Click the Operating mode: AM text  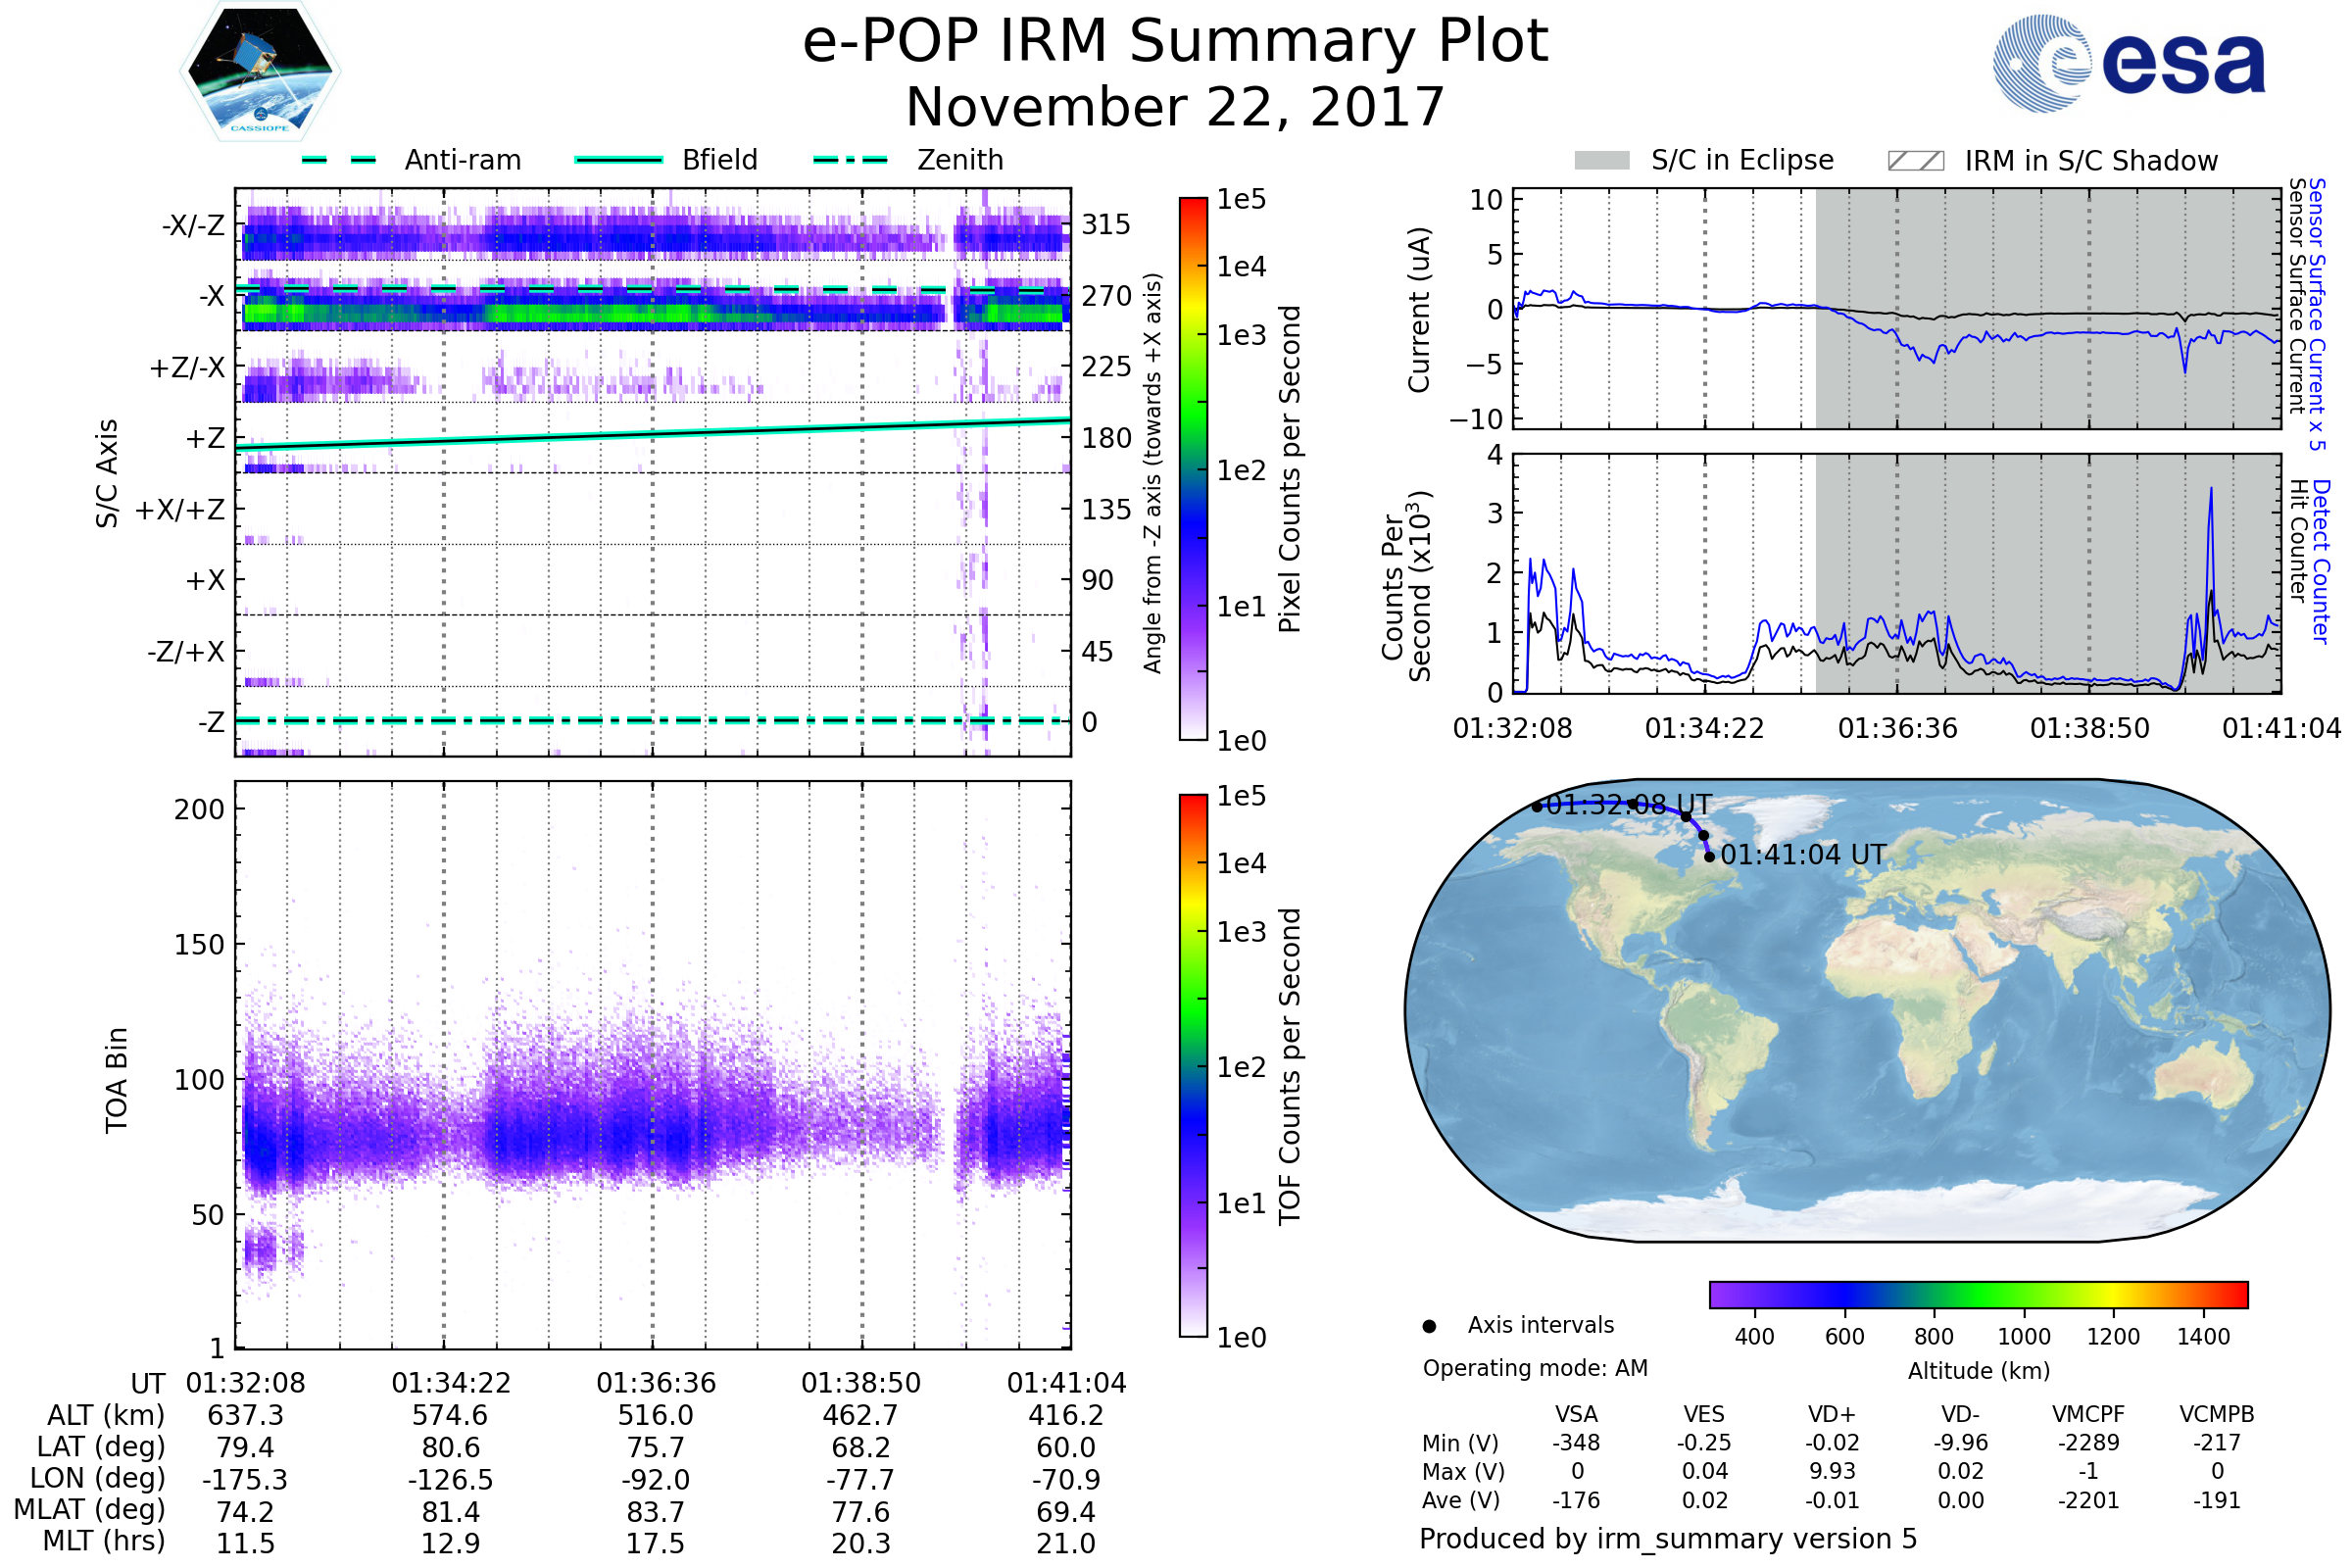pos(1535,1368)
